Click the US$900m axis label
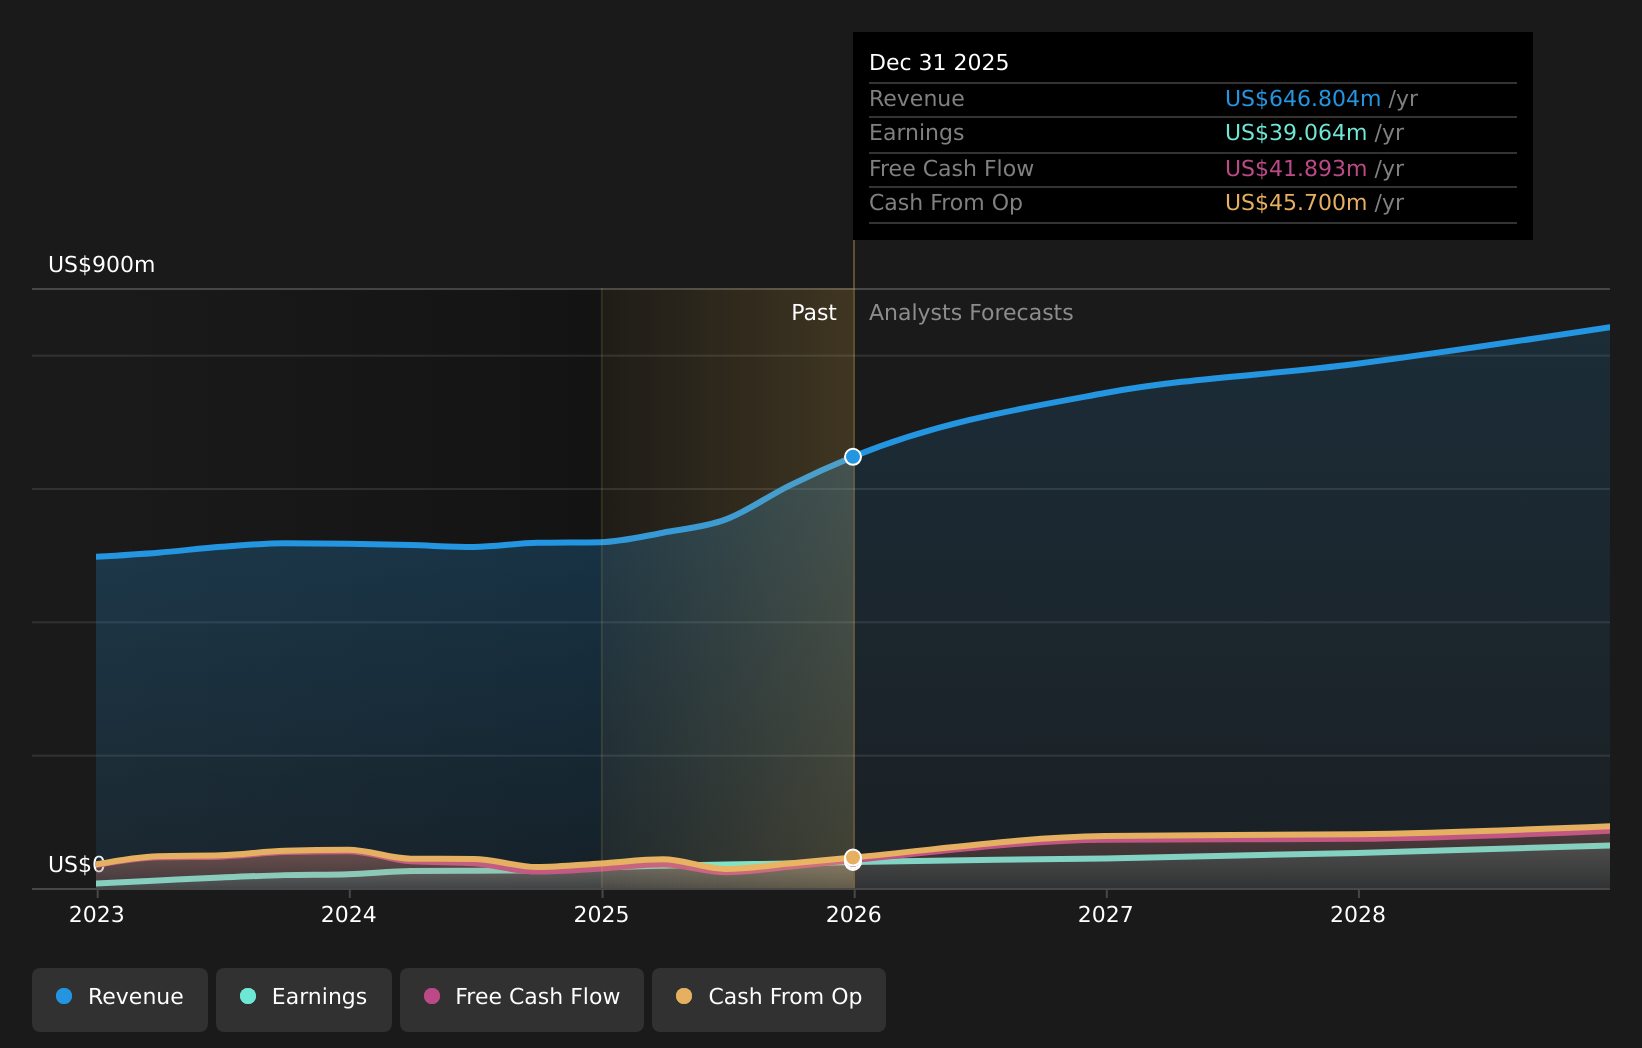 pyautogui.click(x=100, y=264)
